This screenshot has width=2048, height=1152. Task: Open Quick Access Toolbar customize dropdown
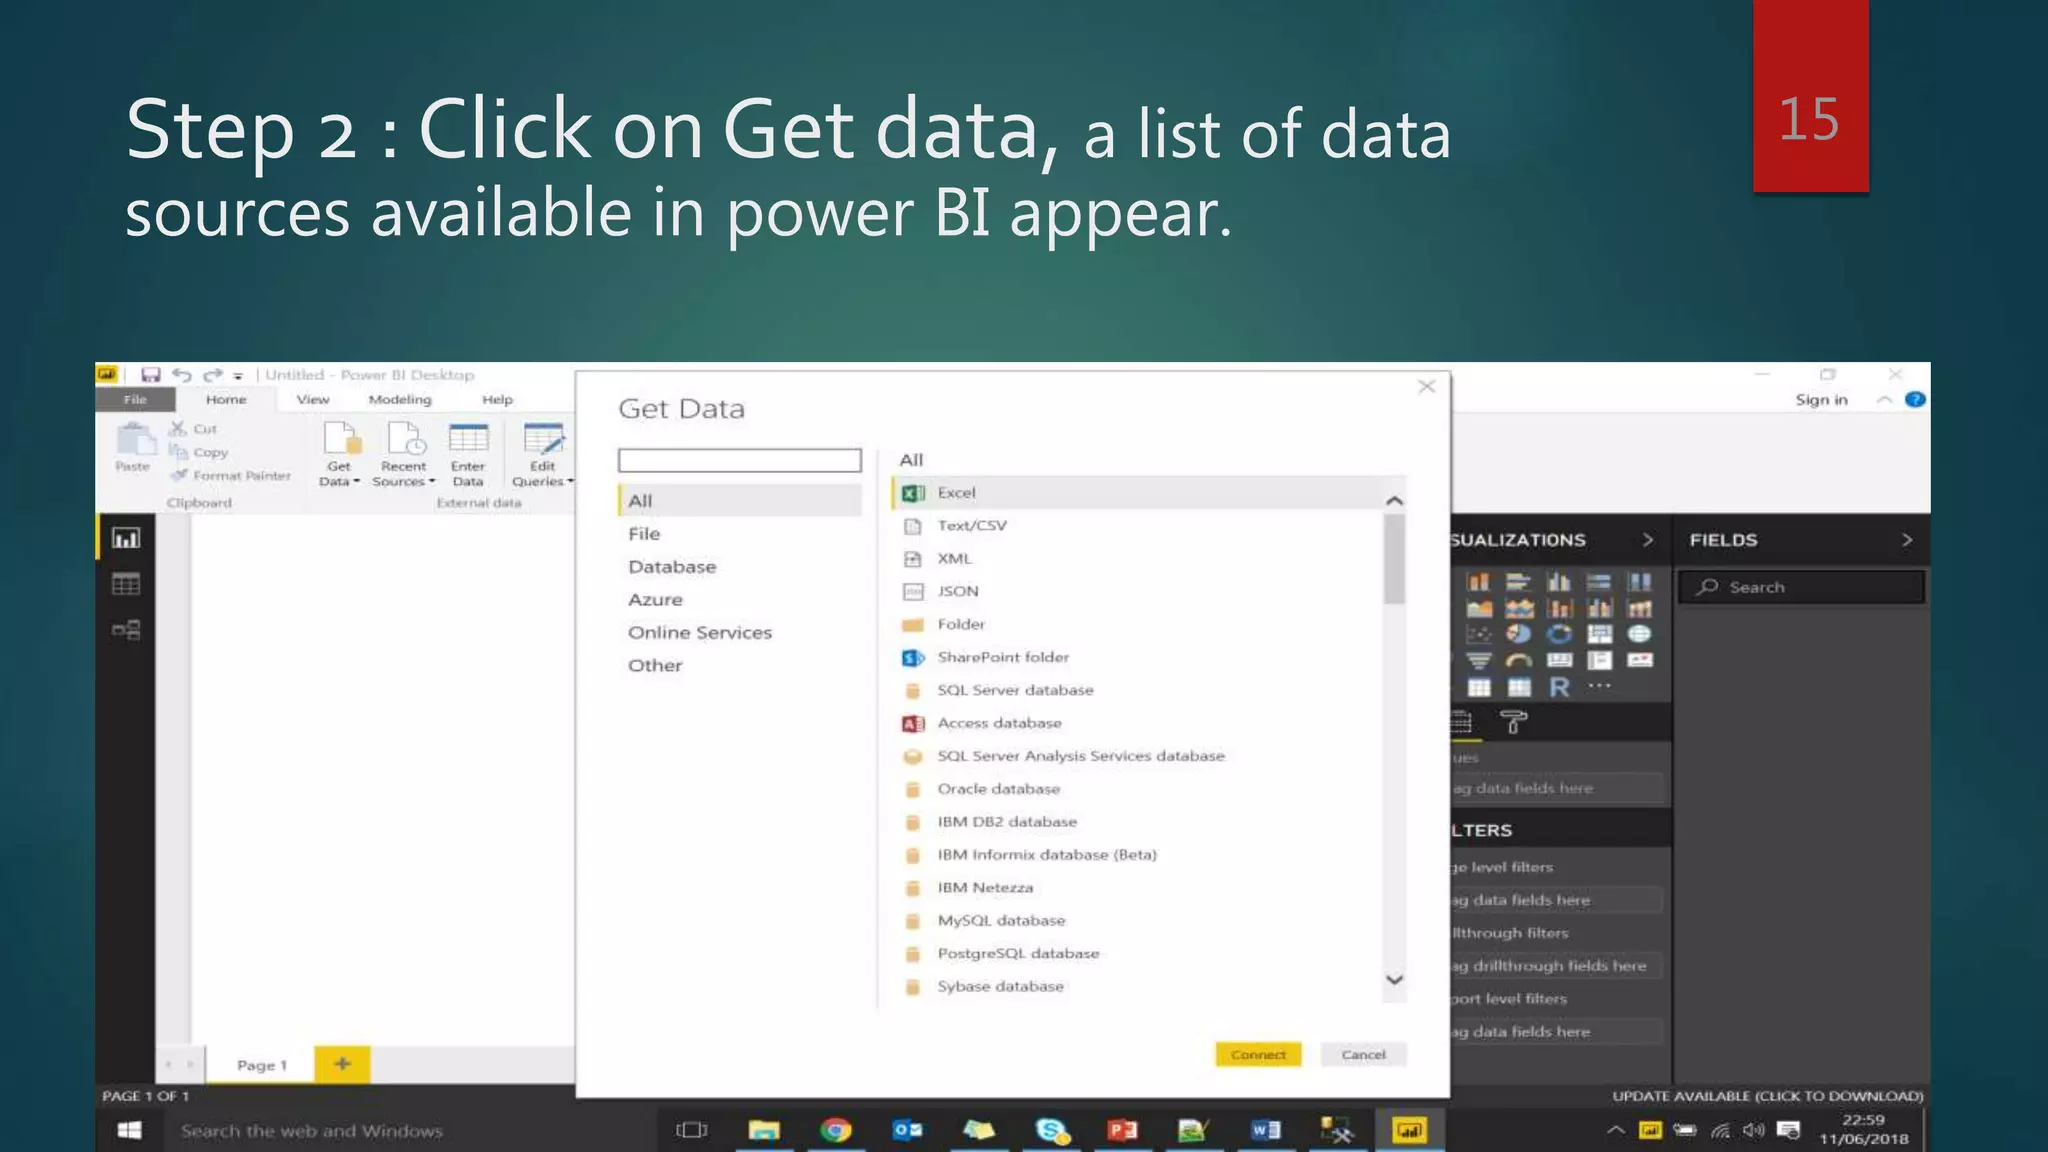(x=238, y=376)
